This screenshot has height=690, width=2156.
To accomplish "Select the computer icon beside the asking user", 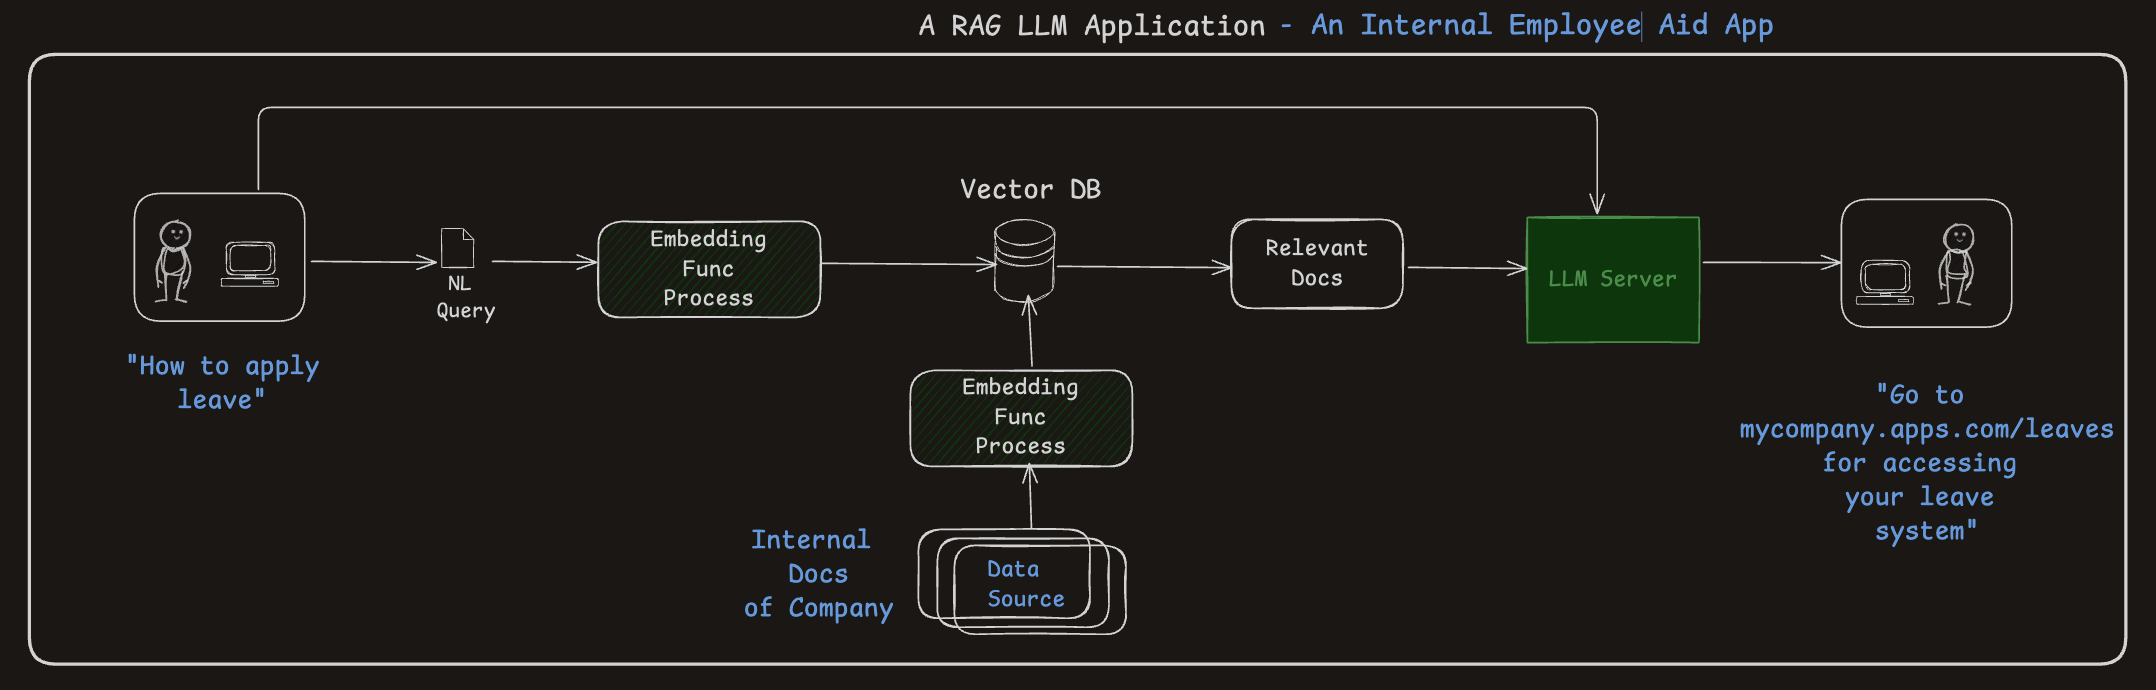I will pyautogui.click(x=250, y=264).
